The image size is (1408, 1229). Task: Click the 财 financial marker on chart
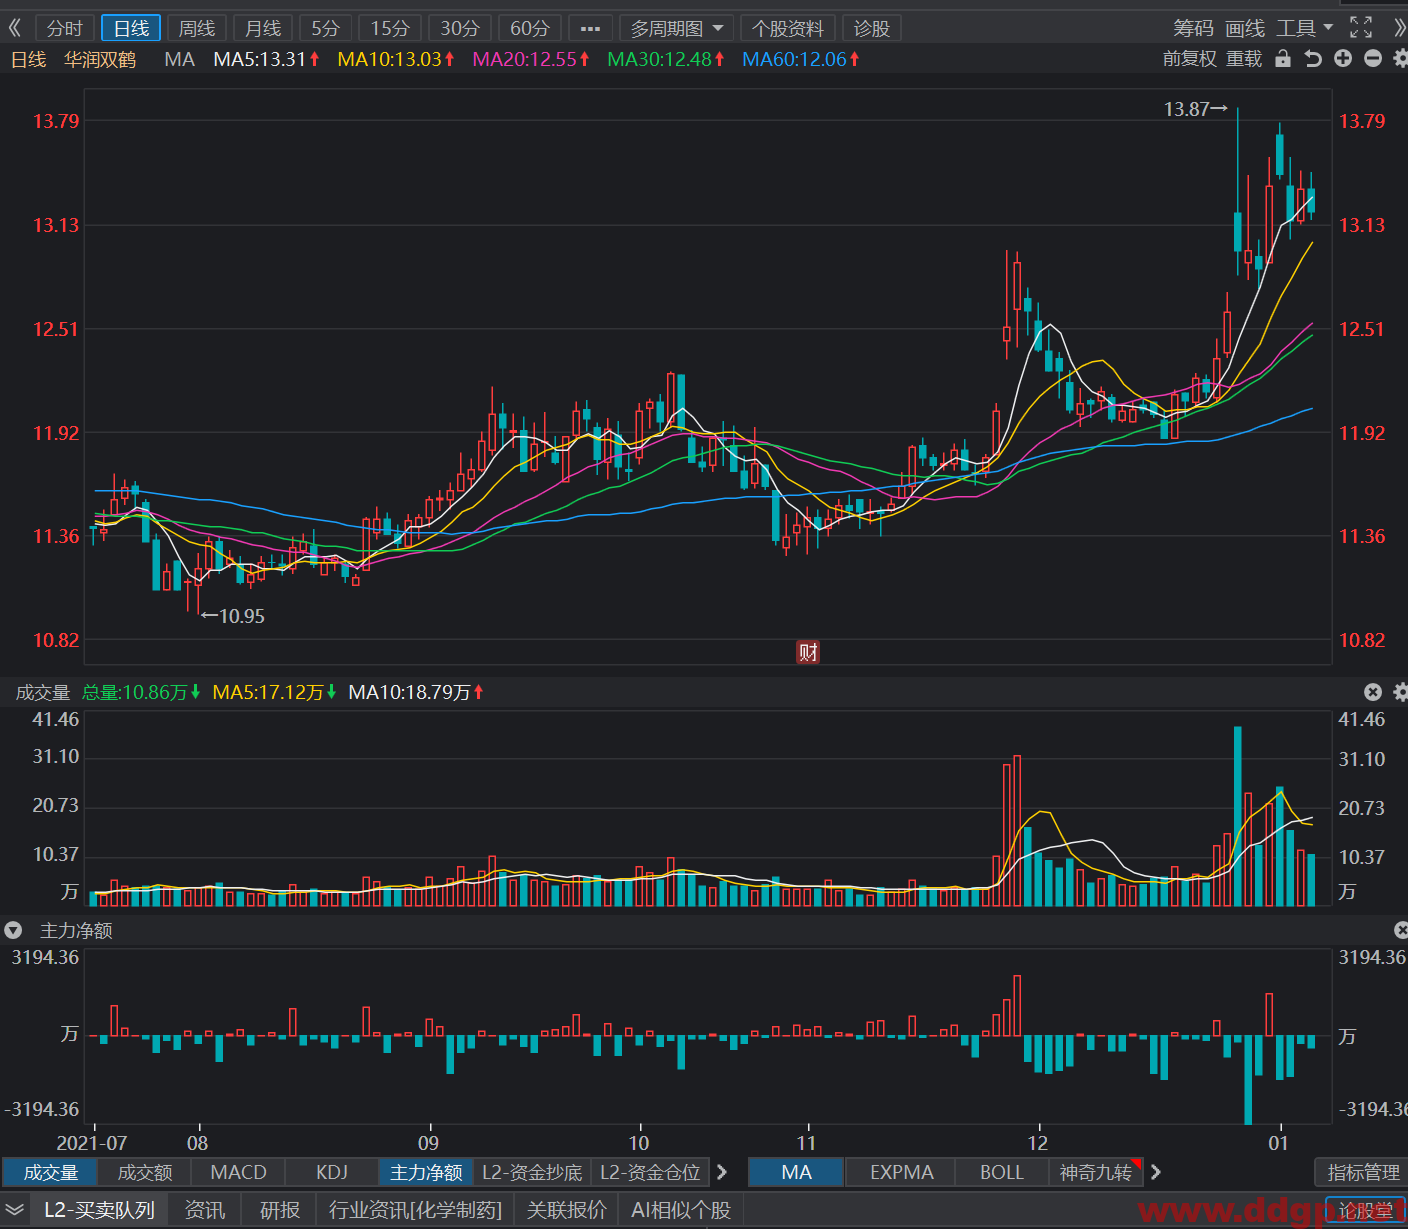[x=808, y=652]
